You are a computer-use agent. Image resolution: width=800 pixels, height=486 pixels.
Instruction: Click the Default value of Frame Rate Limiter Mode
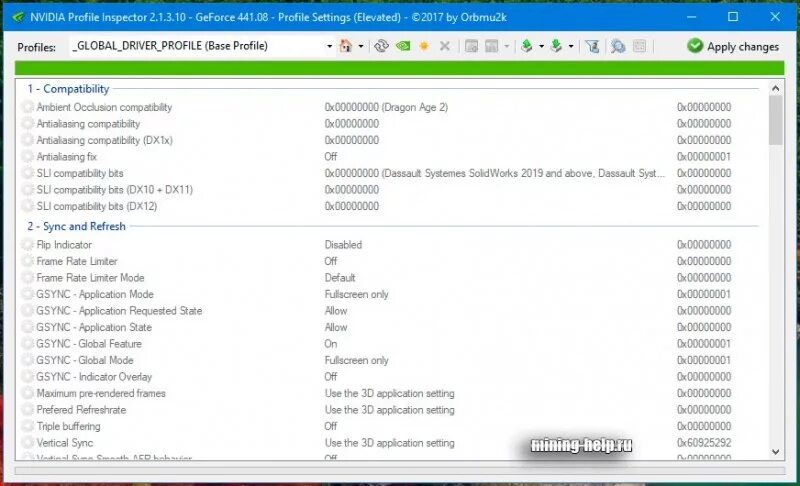click(340, 277)
